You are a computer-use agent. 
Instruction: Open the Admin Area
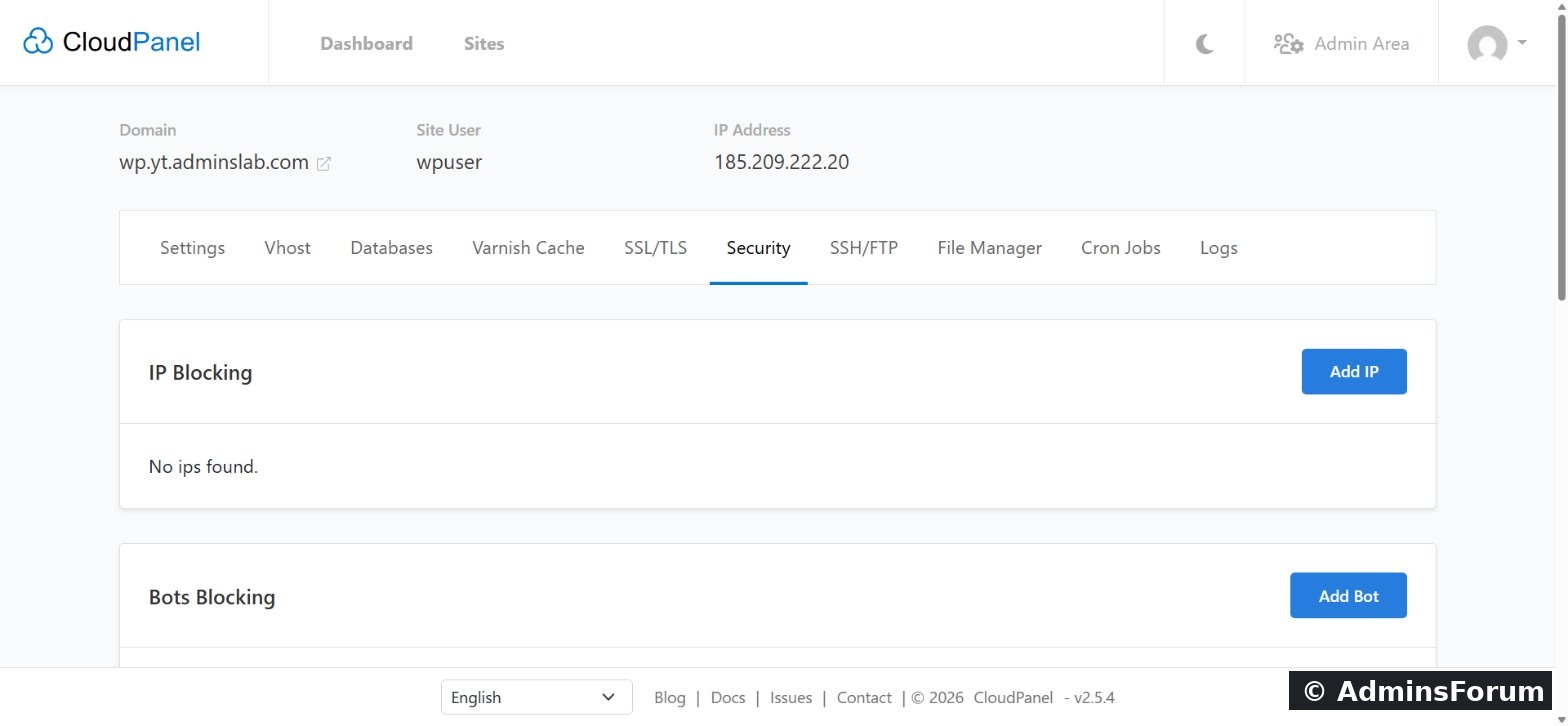(x=1341, y=43)
